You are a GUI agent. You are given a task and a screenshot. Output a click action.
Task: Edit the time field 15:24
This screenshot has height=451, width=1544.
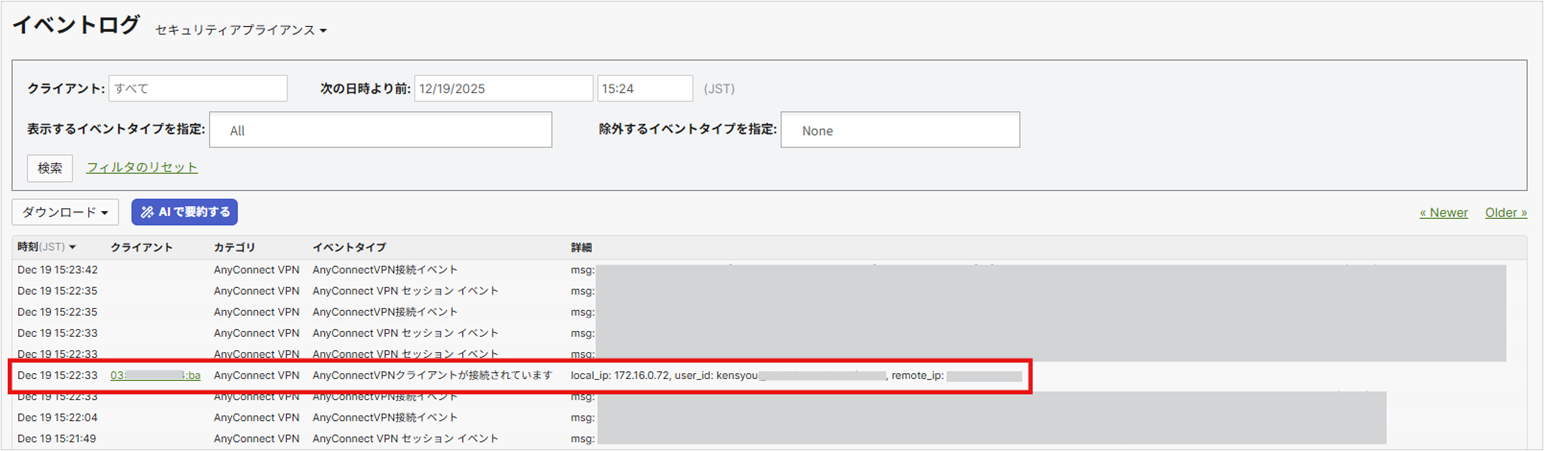coord(645,88)
